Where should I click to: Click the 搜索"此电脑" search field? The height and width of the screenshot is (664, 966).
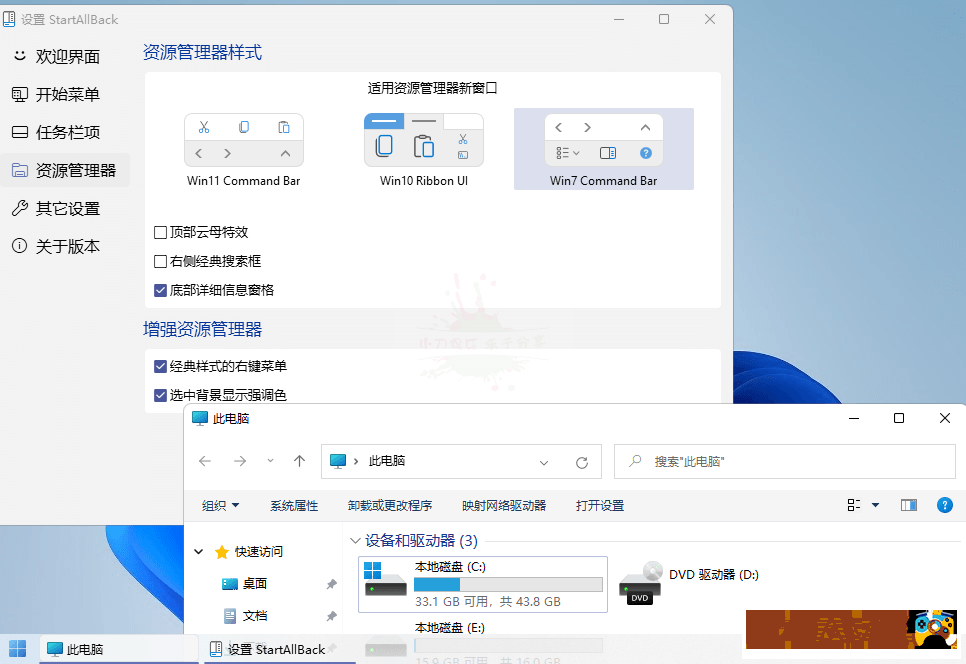785,461
